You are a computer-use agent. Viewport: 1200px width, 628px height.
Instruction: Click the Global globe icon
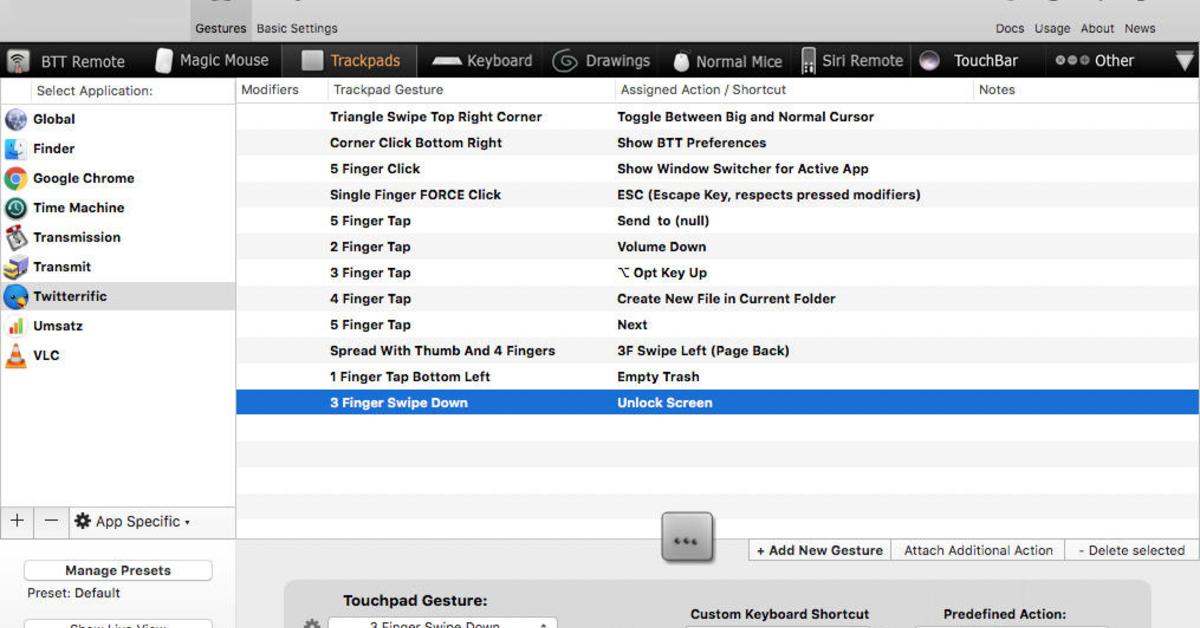click(16, 120)
